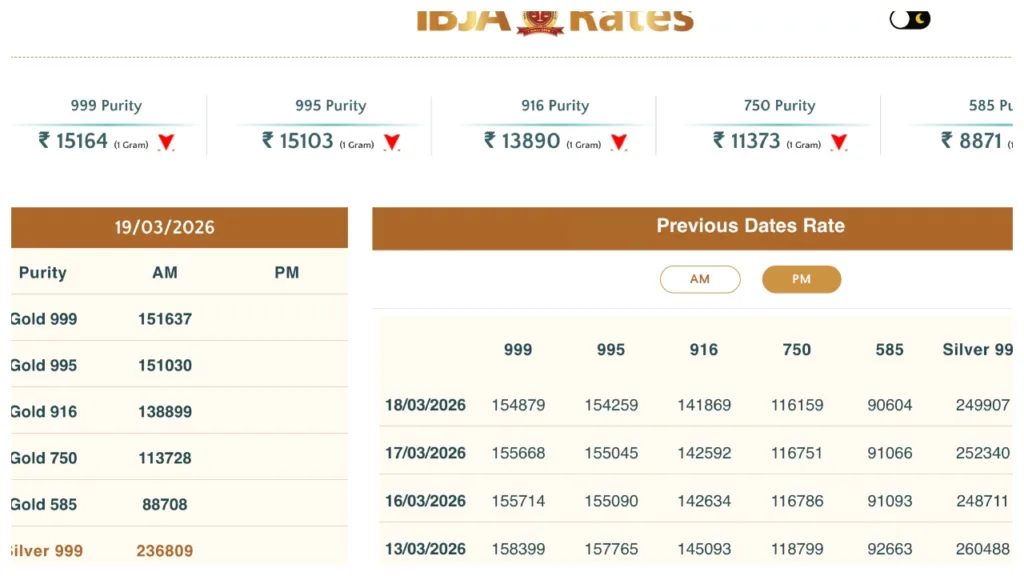Viewport: 1024px width, 576px height.
Task: Click the 999 Purity rate ₹ 15164
Action: [x=82, y=141]
